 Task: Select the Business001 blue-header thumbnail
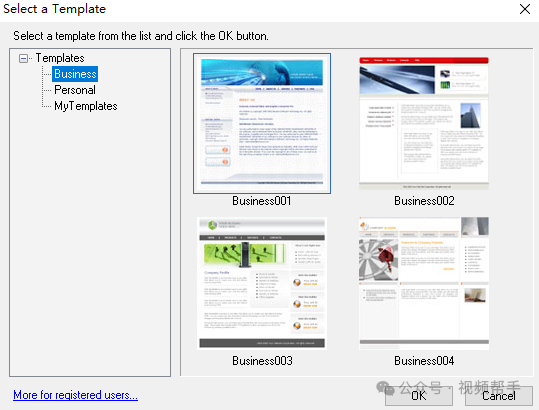262,123
